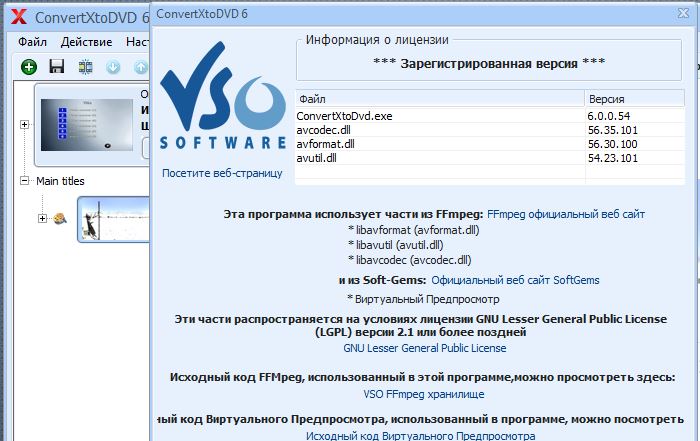Screen dimensions: 700x441
Task: Click the libavcodec (avcodec.dll) line
Action: coord(409,260)
